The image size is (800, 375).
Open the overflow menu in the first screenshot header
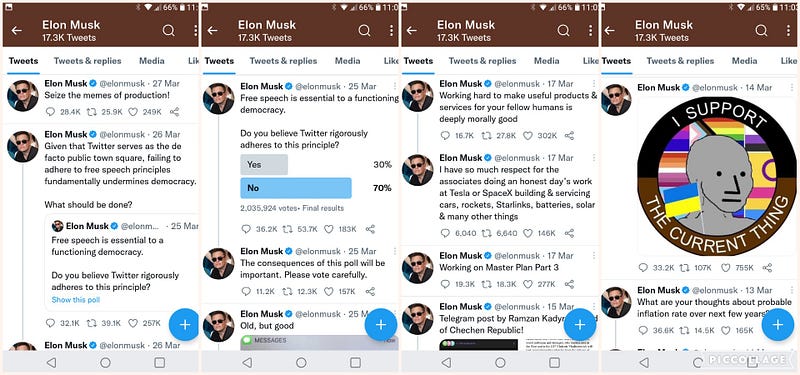coord(195,31)
